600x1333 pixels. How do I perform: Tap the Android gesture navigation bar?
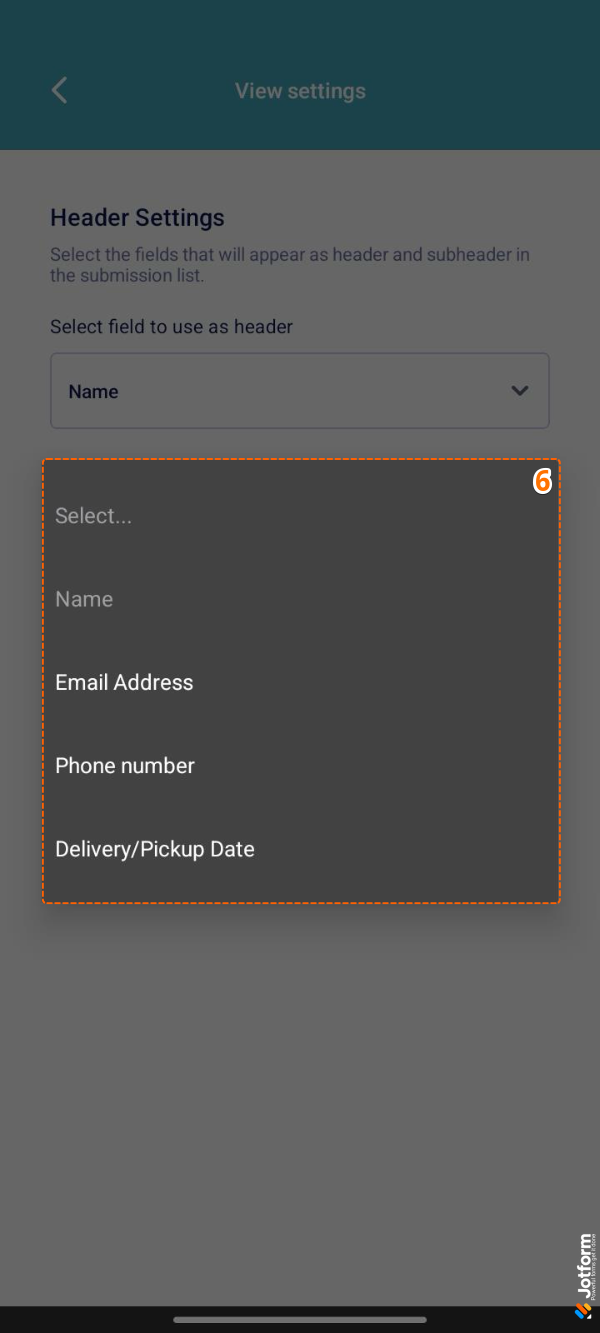[x=300, y=1318]
